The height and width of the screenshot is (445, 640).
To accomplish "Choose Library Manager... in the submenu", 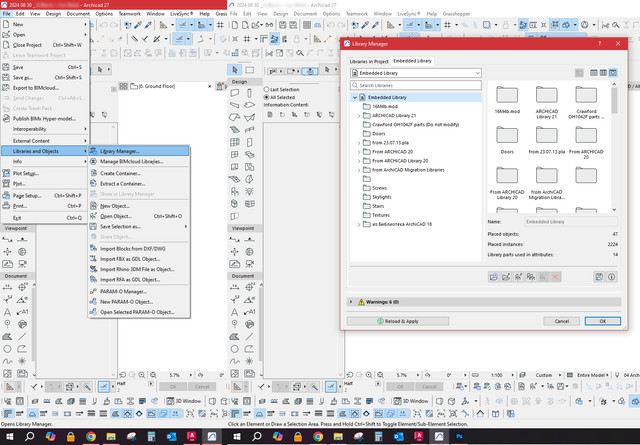I will 139,151.
